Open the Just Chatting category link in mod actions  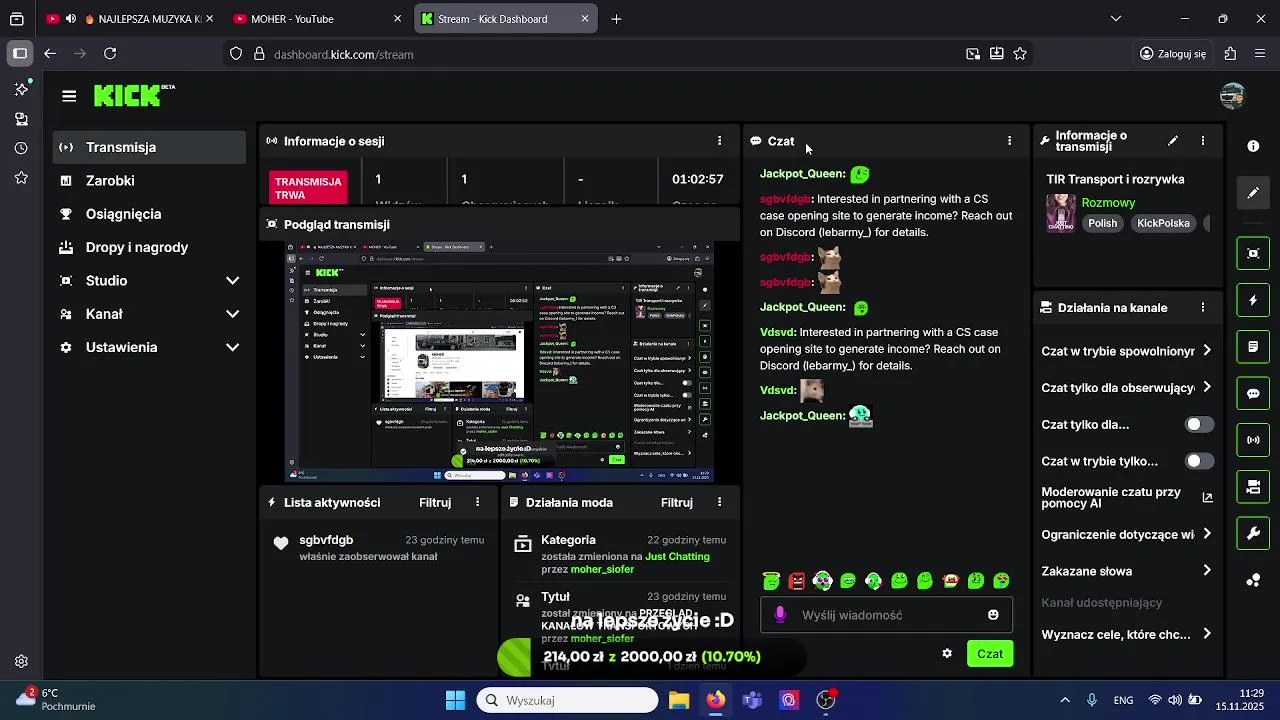(677, 556)
